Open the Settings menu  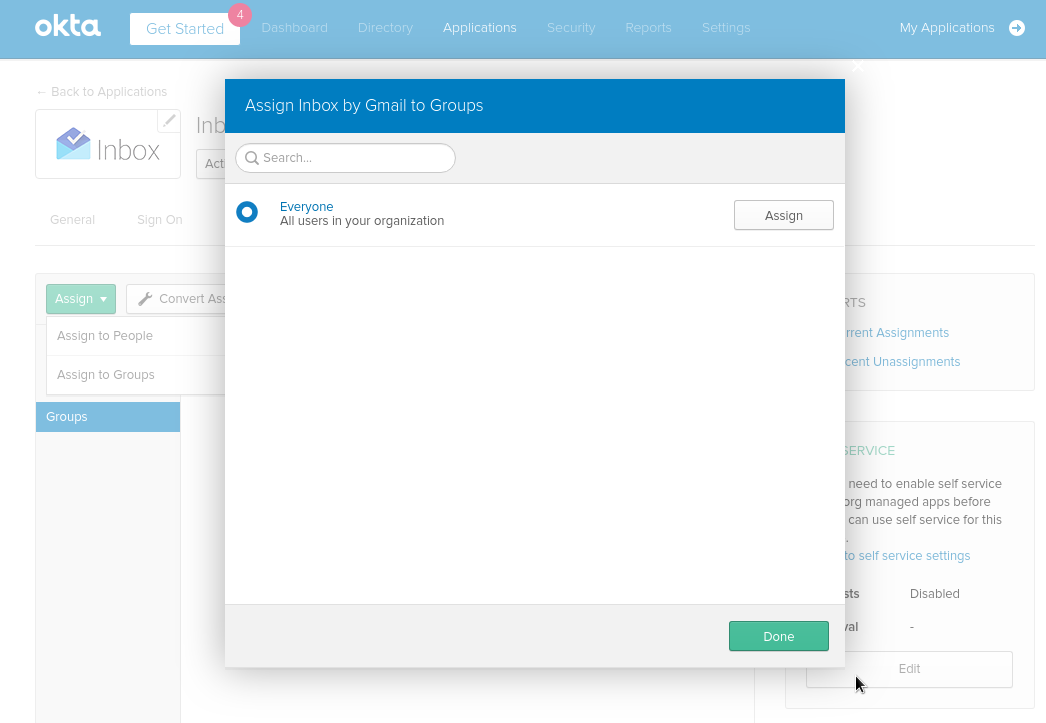point(726,28)
